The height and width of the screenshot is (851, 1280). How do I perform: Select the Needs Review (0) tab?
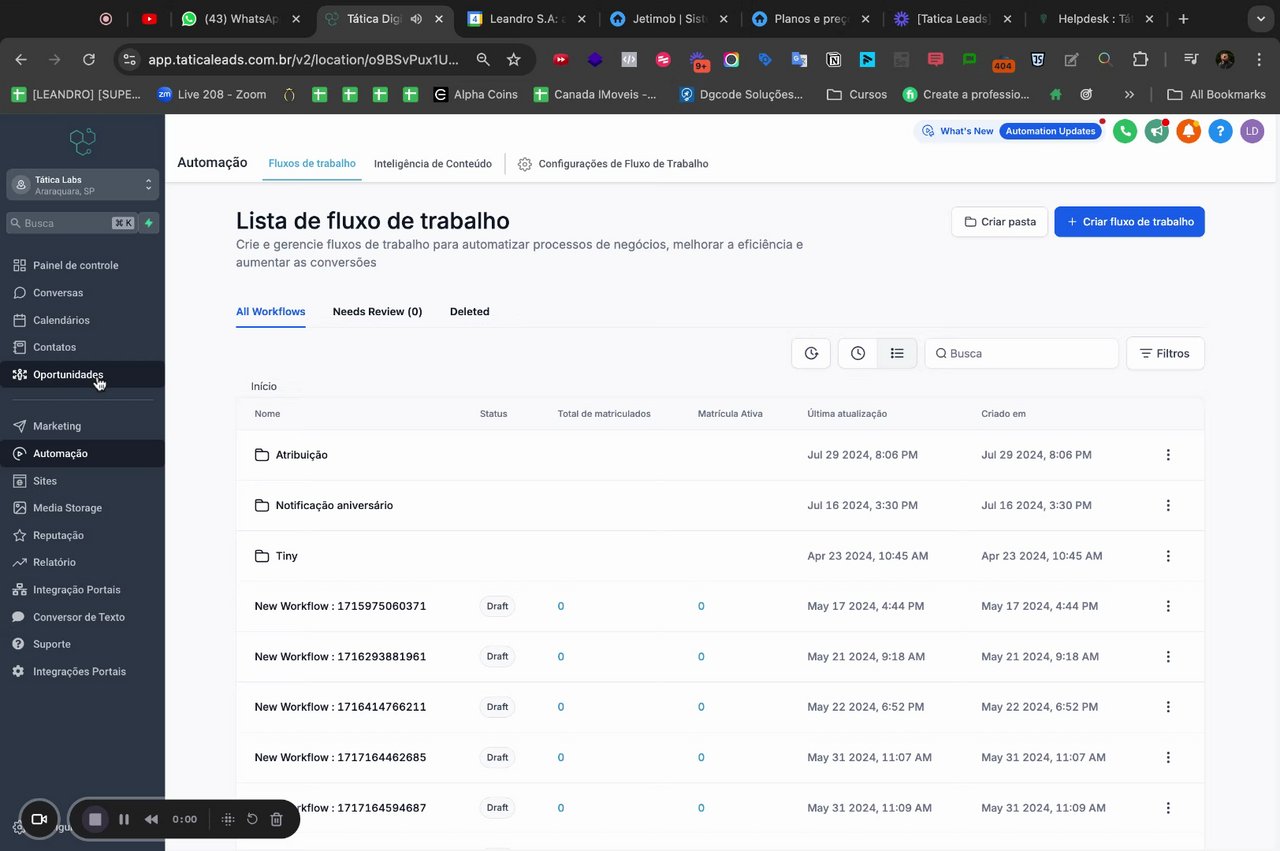click(x=377, y=312)
